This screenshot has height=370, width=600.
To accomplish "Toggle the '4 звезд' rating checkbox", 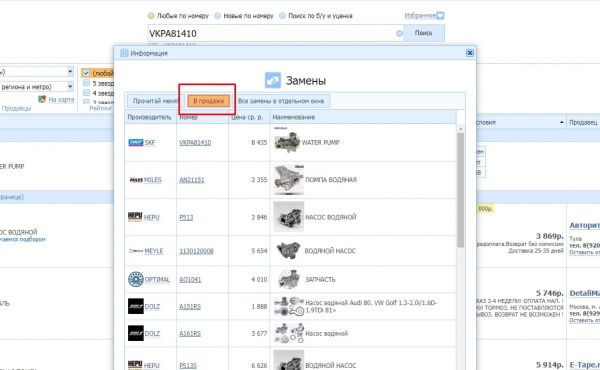I will click(x=86, y=93).
